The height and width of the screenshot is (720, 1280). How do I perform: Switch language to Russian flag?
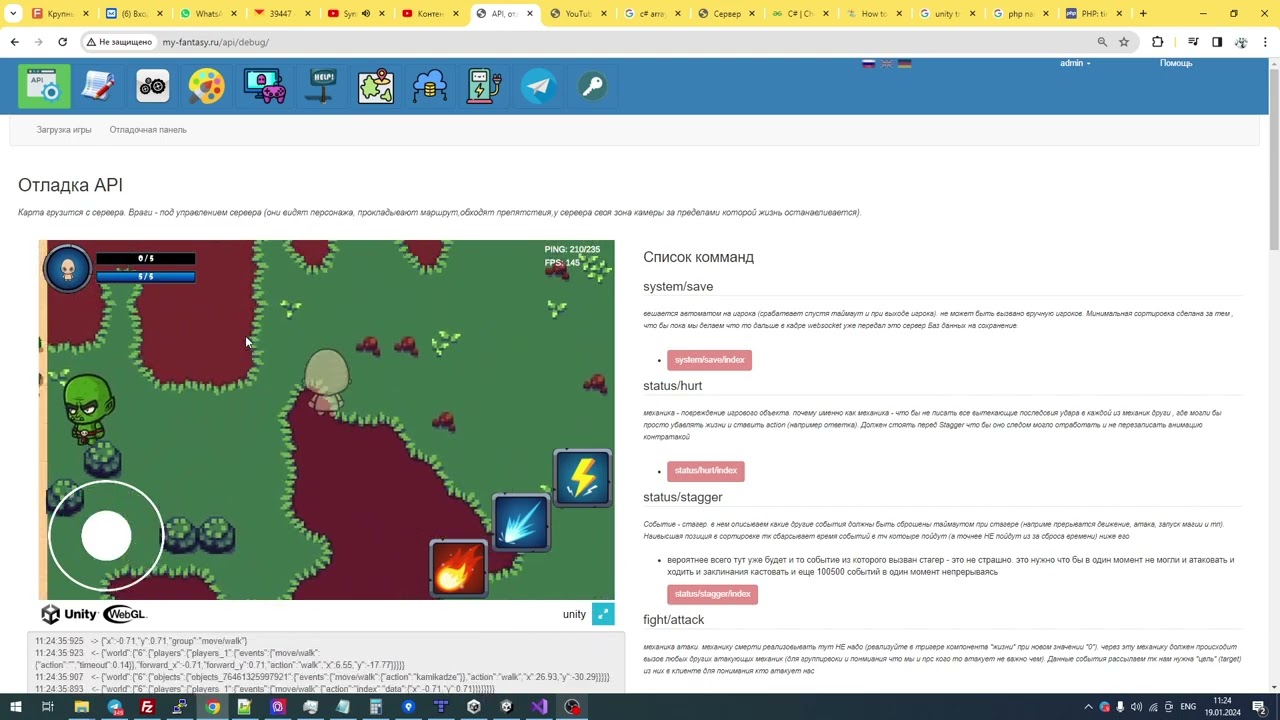point(868,63)
